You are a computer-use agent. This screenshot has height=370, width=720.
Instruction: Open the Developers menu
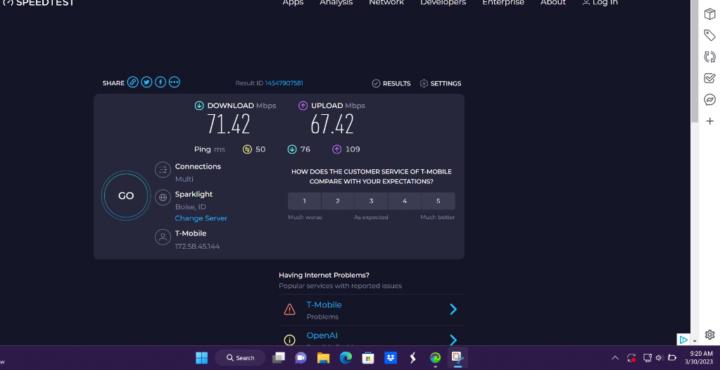click(x=443, y=3)
